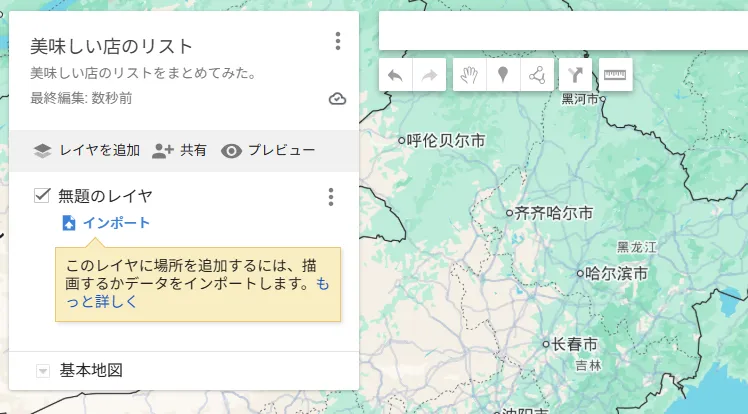Edit the map title 美味しい店のリスト

(112, 46)
